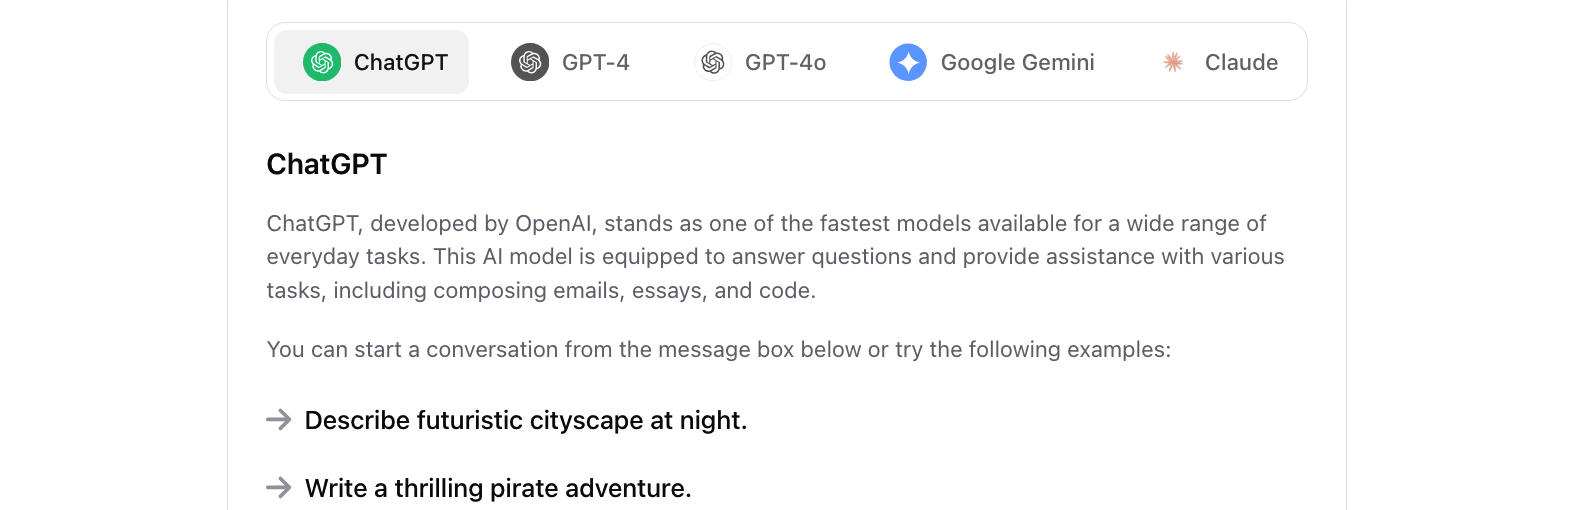Image resolution: width=1578 pixels, height=510 pixels.
Task: Click the dark GPT-4 logo icon
Action: [x=530, y=62]
